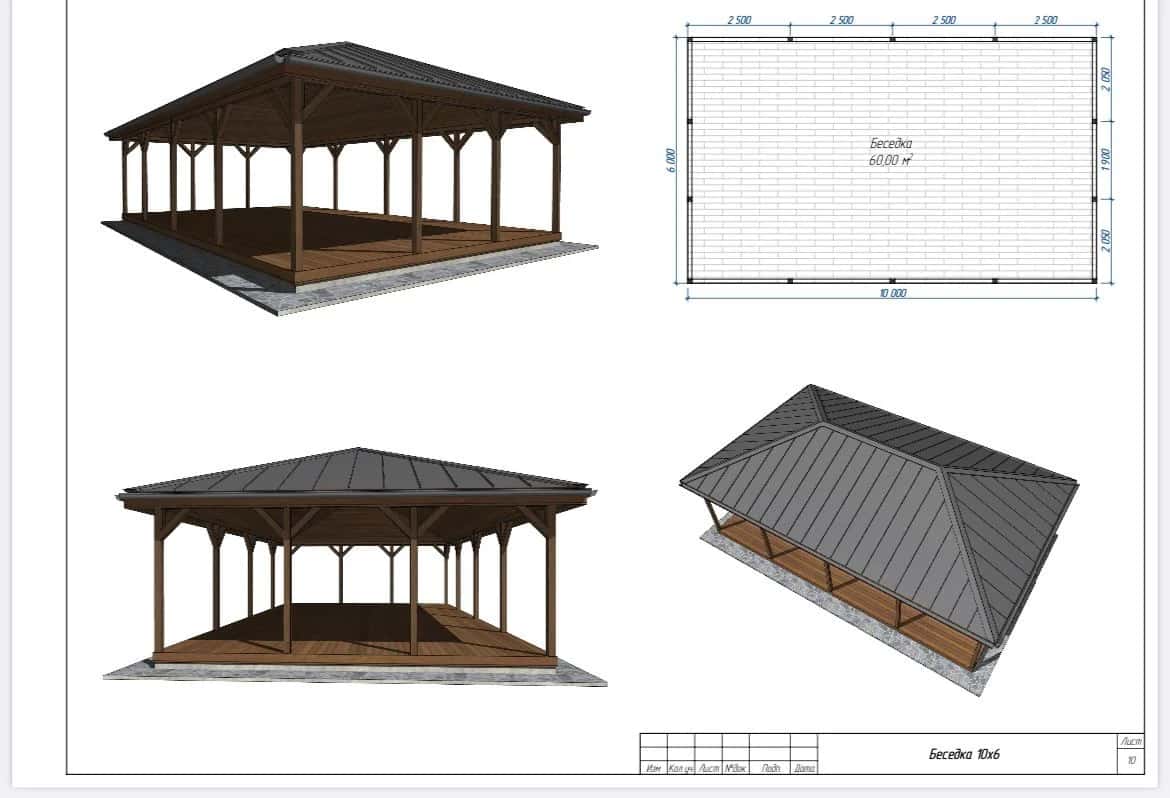Click the '№док' column cell
This screenshot has height=798, width=1170.
point(736,768)
